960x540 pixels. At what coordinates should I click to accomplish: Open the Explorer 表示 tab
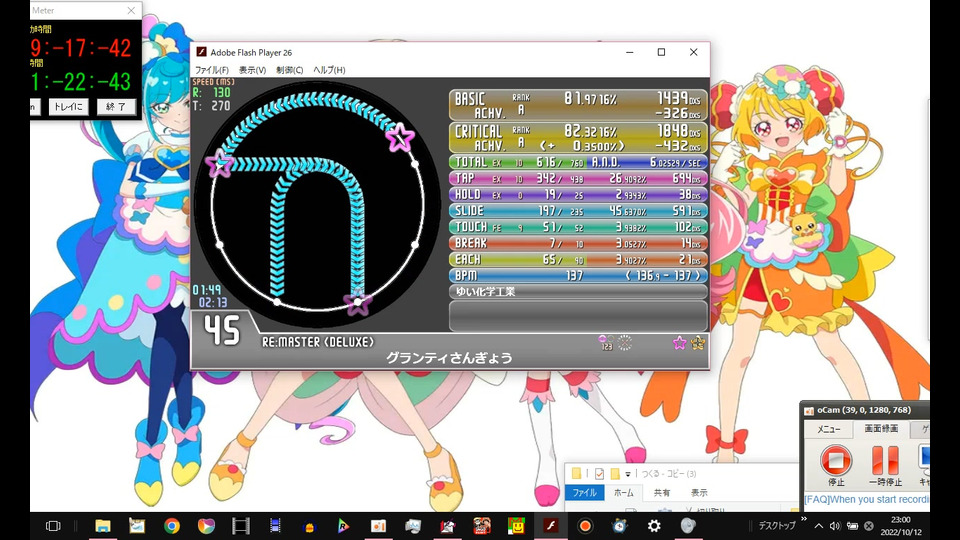[x=699, y=492]
